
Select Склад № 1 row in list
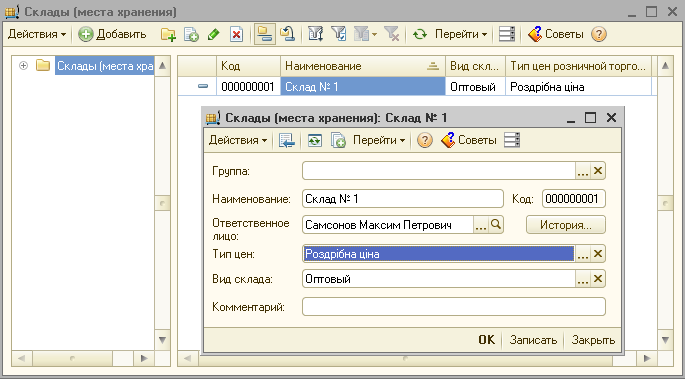pyautogui.click(x=363, y=86)
